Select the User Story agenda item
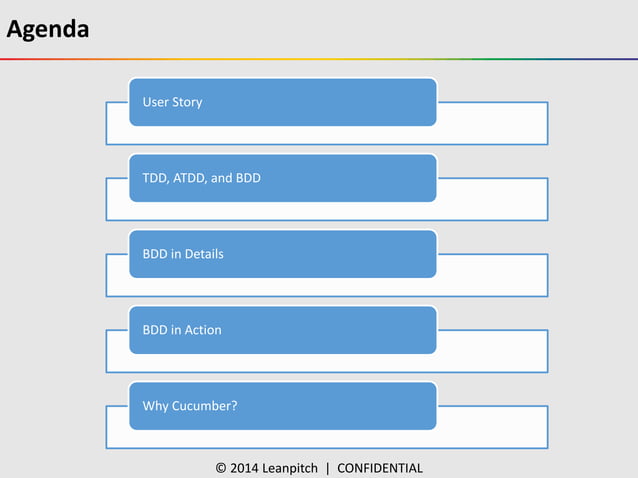Screen dimensions: 638x478 [282, 102]
